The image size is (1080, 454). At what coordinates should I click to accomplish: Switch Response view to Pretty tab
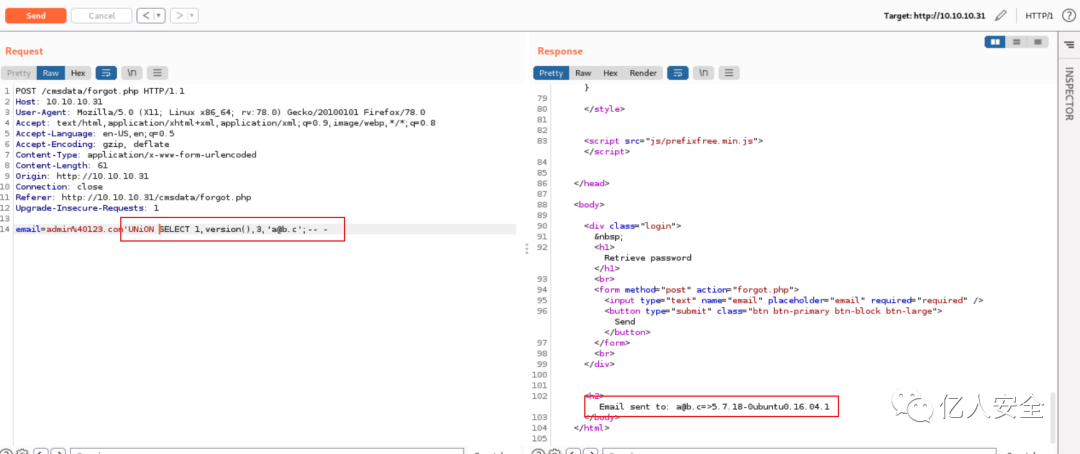(x=551, y=73)
